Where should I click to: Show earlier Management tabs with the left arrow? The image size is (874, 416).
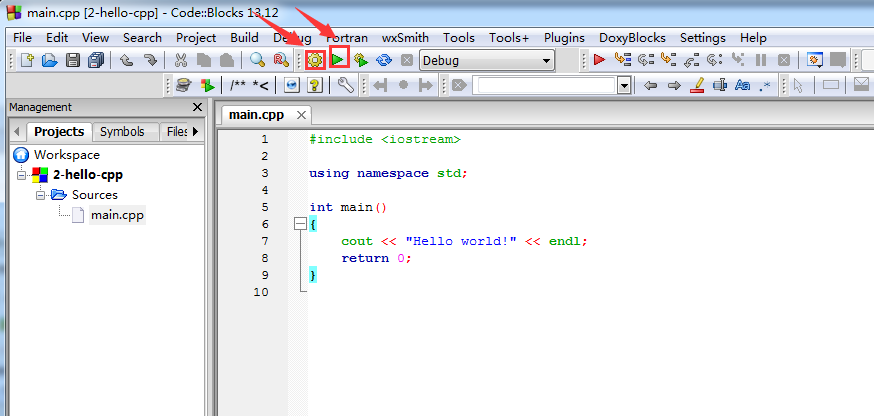coord(17,132)
